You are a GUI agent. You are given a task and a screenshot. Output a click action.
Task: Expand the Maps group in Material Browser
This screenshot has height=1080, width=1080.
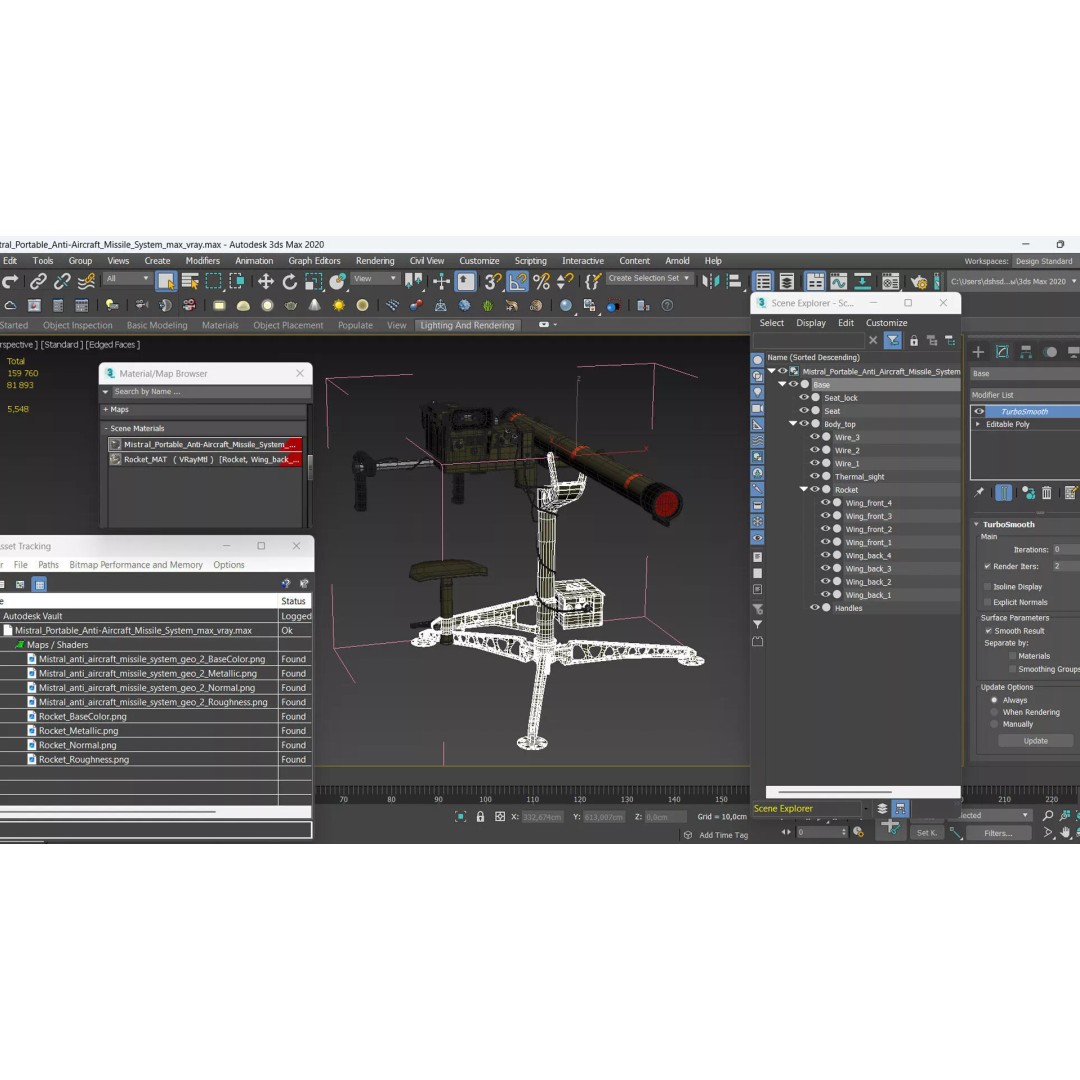[105, 409]
